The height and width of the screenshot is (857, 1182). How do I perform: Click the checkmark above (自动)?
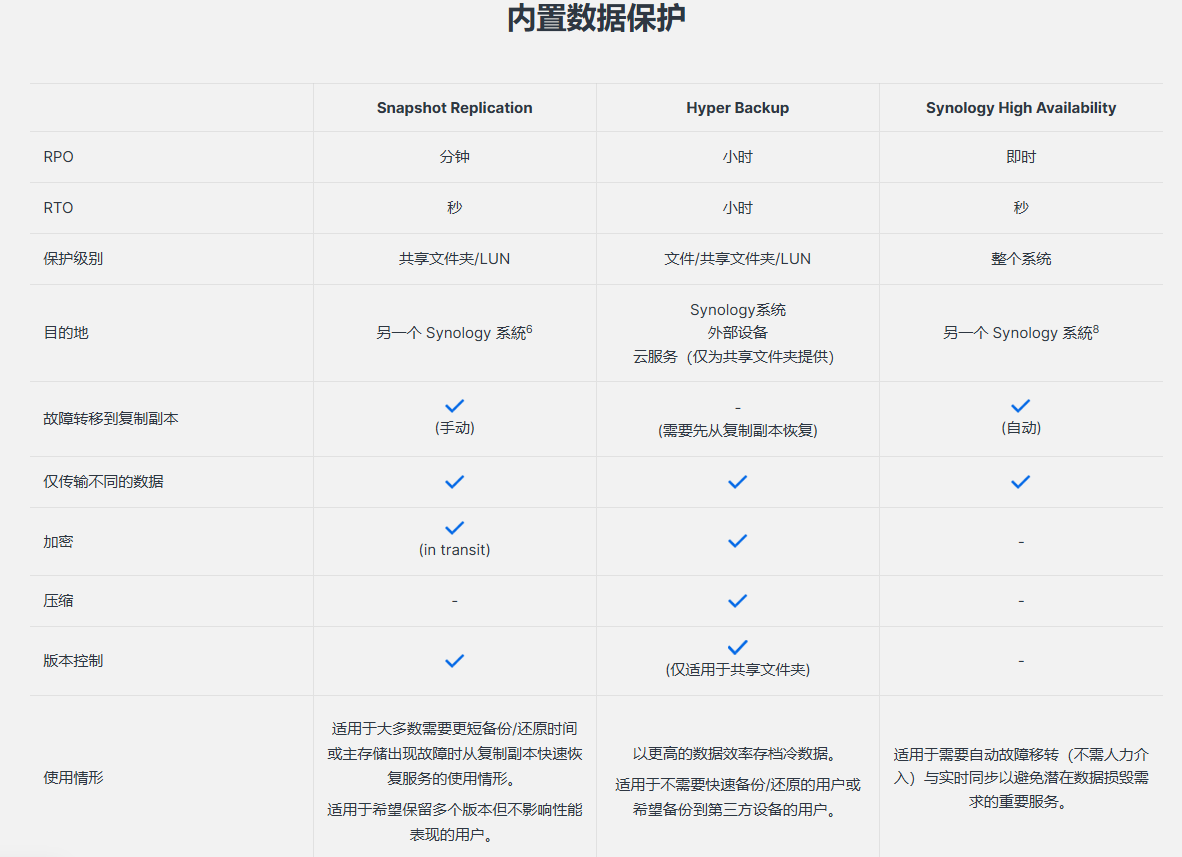1021,406
